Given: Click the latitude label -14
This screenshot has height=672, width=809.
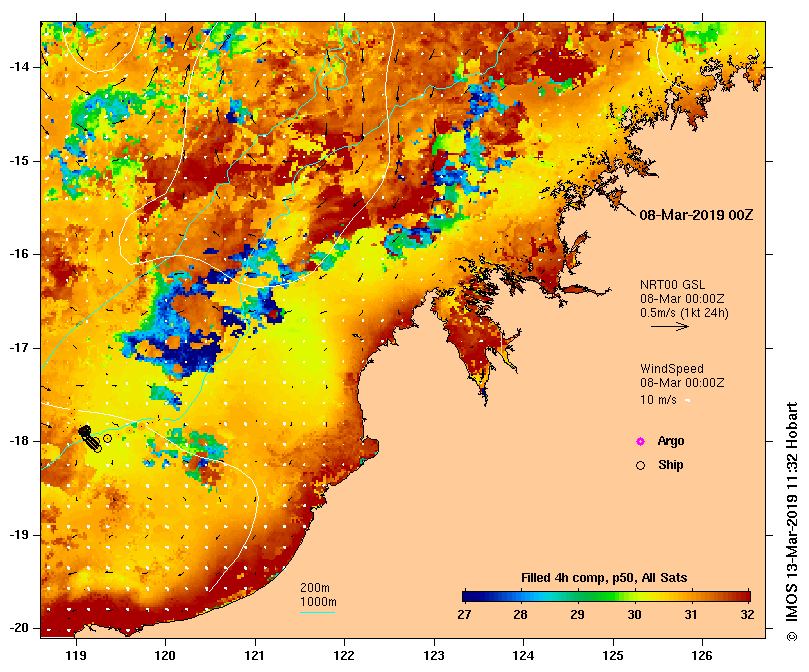Looking at the screenshot, I should click(x=19, y=67).
